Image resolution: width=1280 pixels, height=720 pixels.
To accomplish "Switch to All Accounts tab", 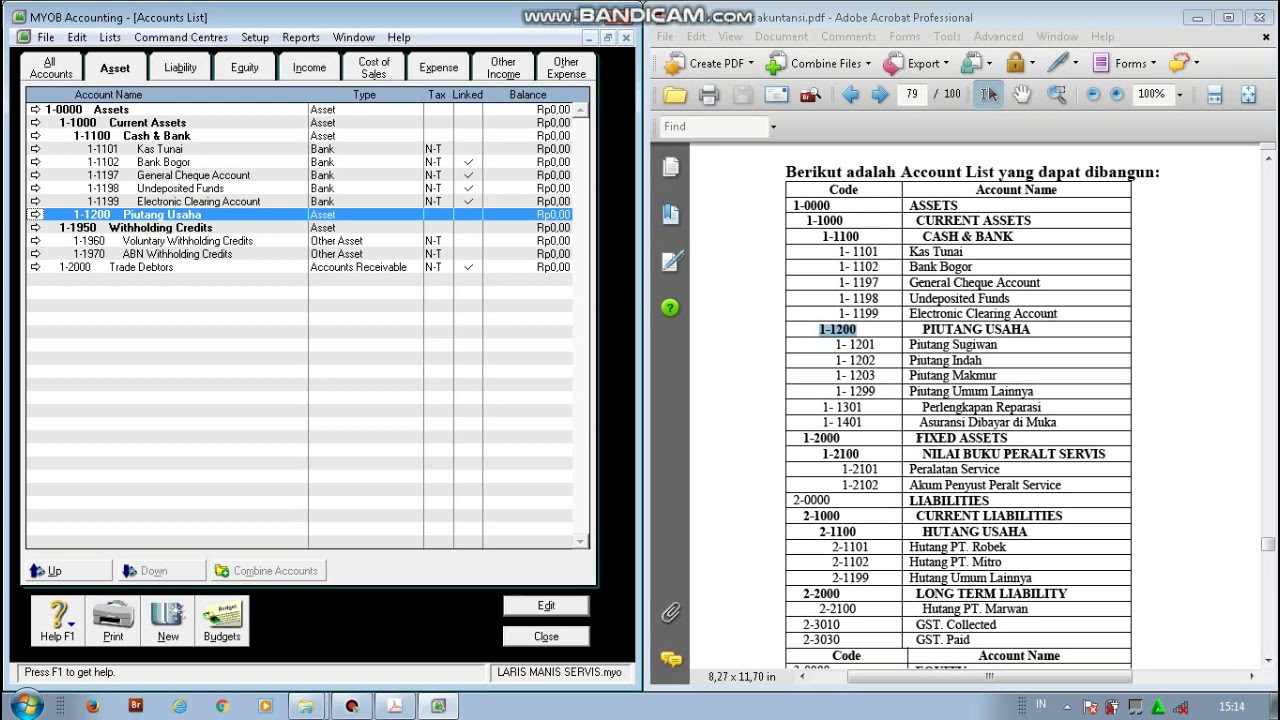I will (51, 67).
